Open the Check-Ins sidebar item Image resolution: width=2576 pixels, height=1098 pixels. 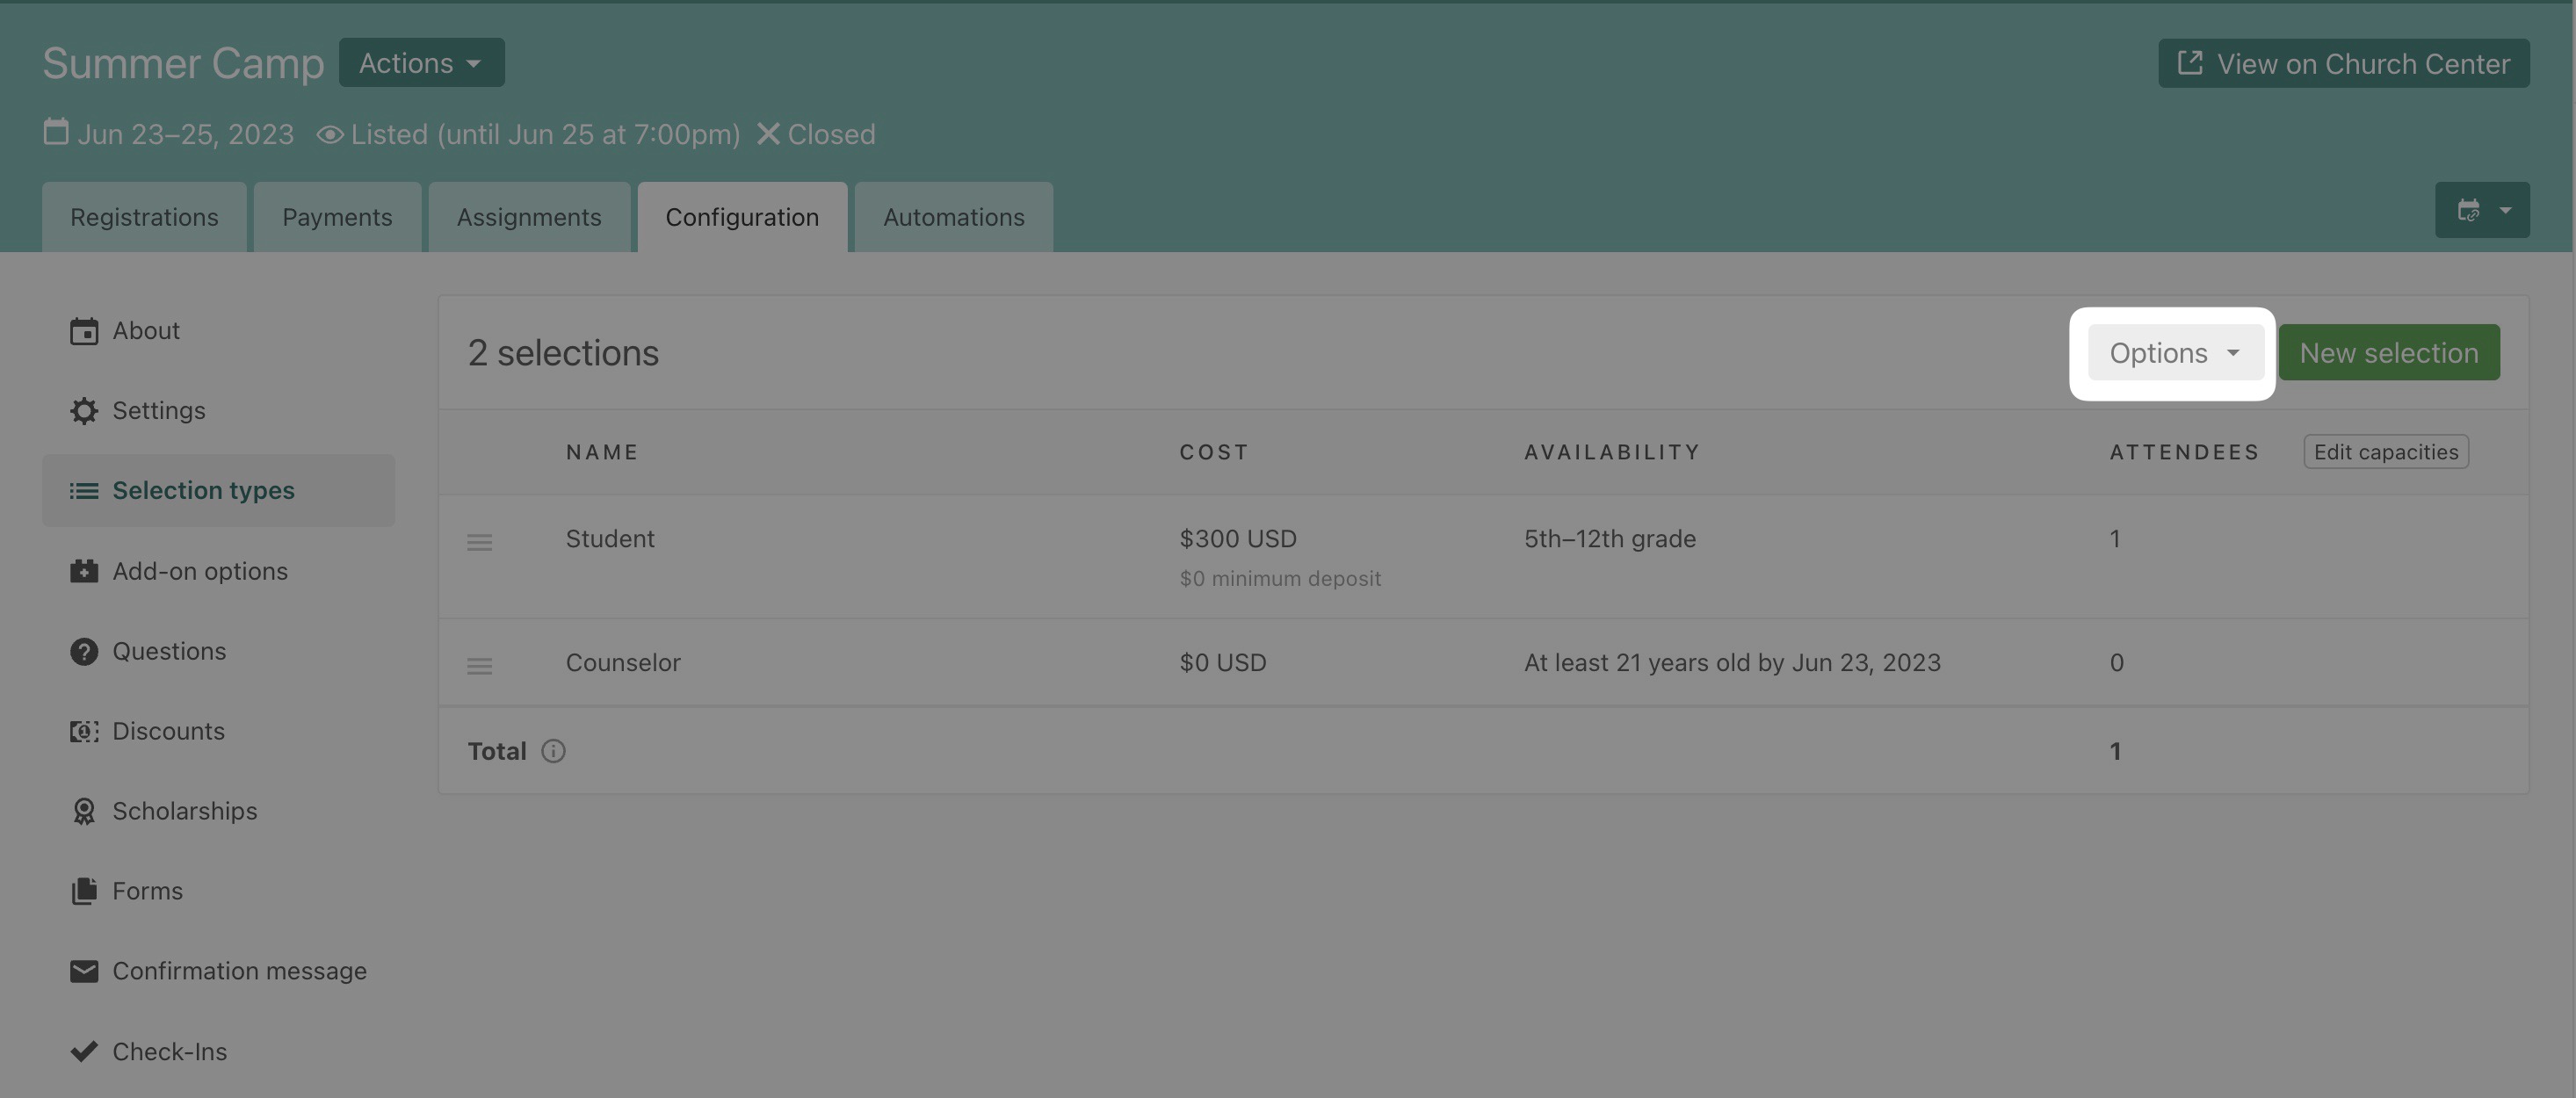169,1052
